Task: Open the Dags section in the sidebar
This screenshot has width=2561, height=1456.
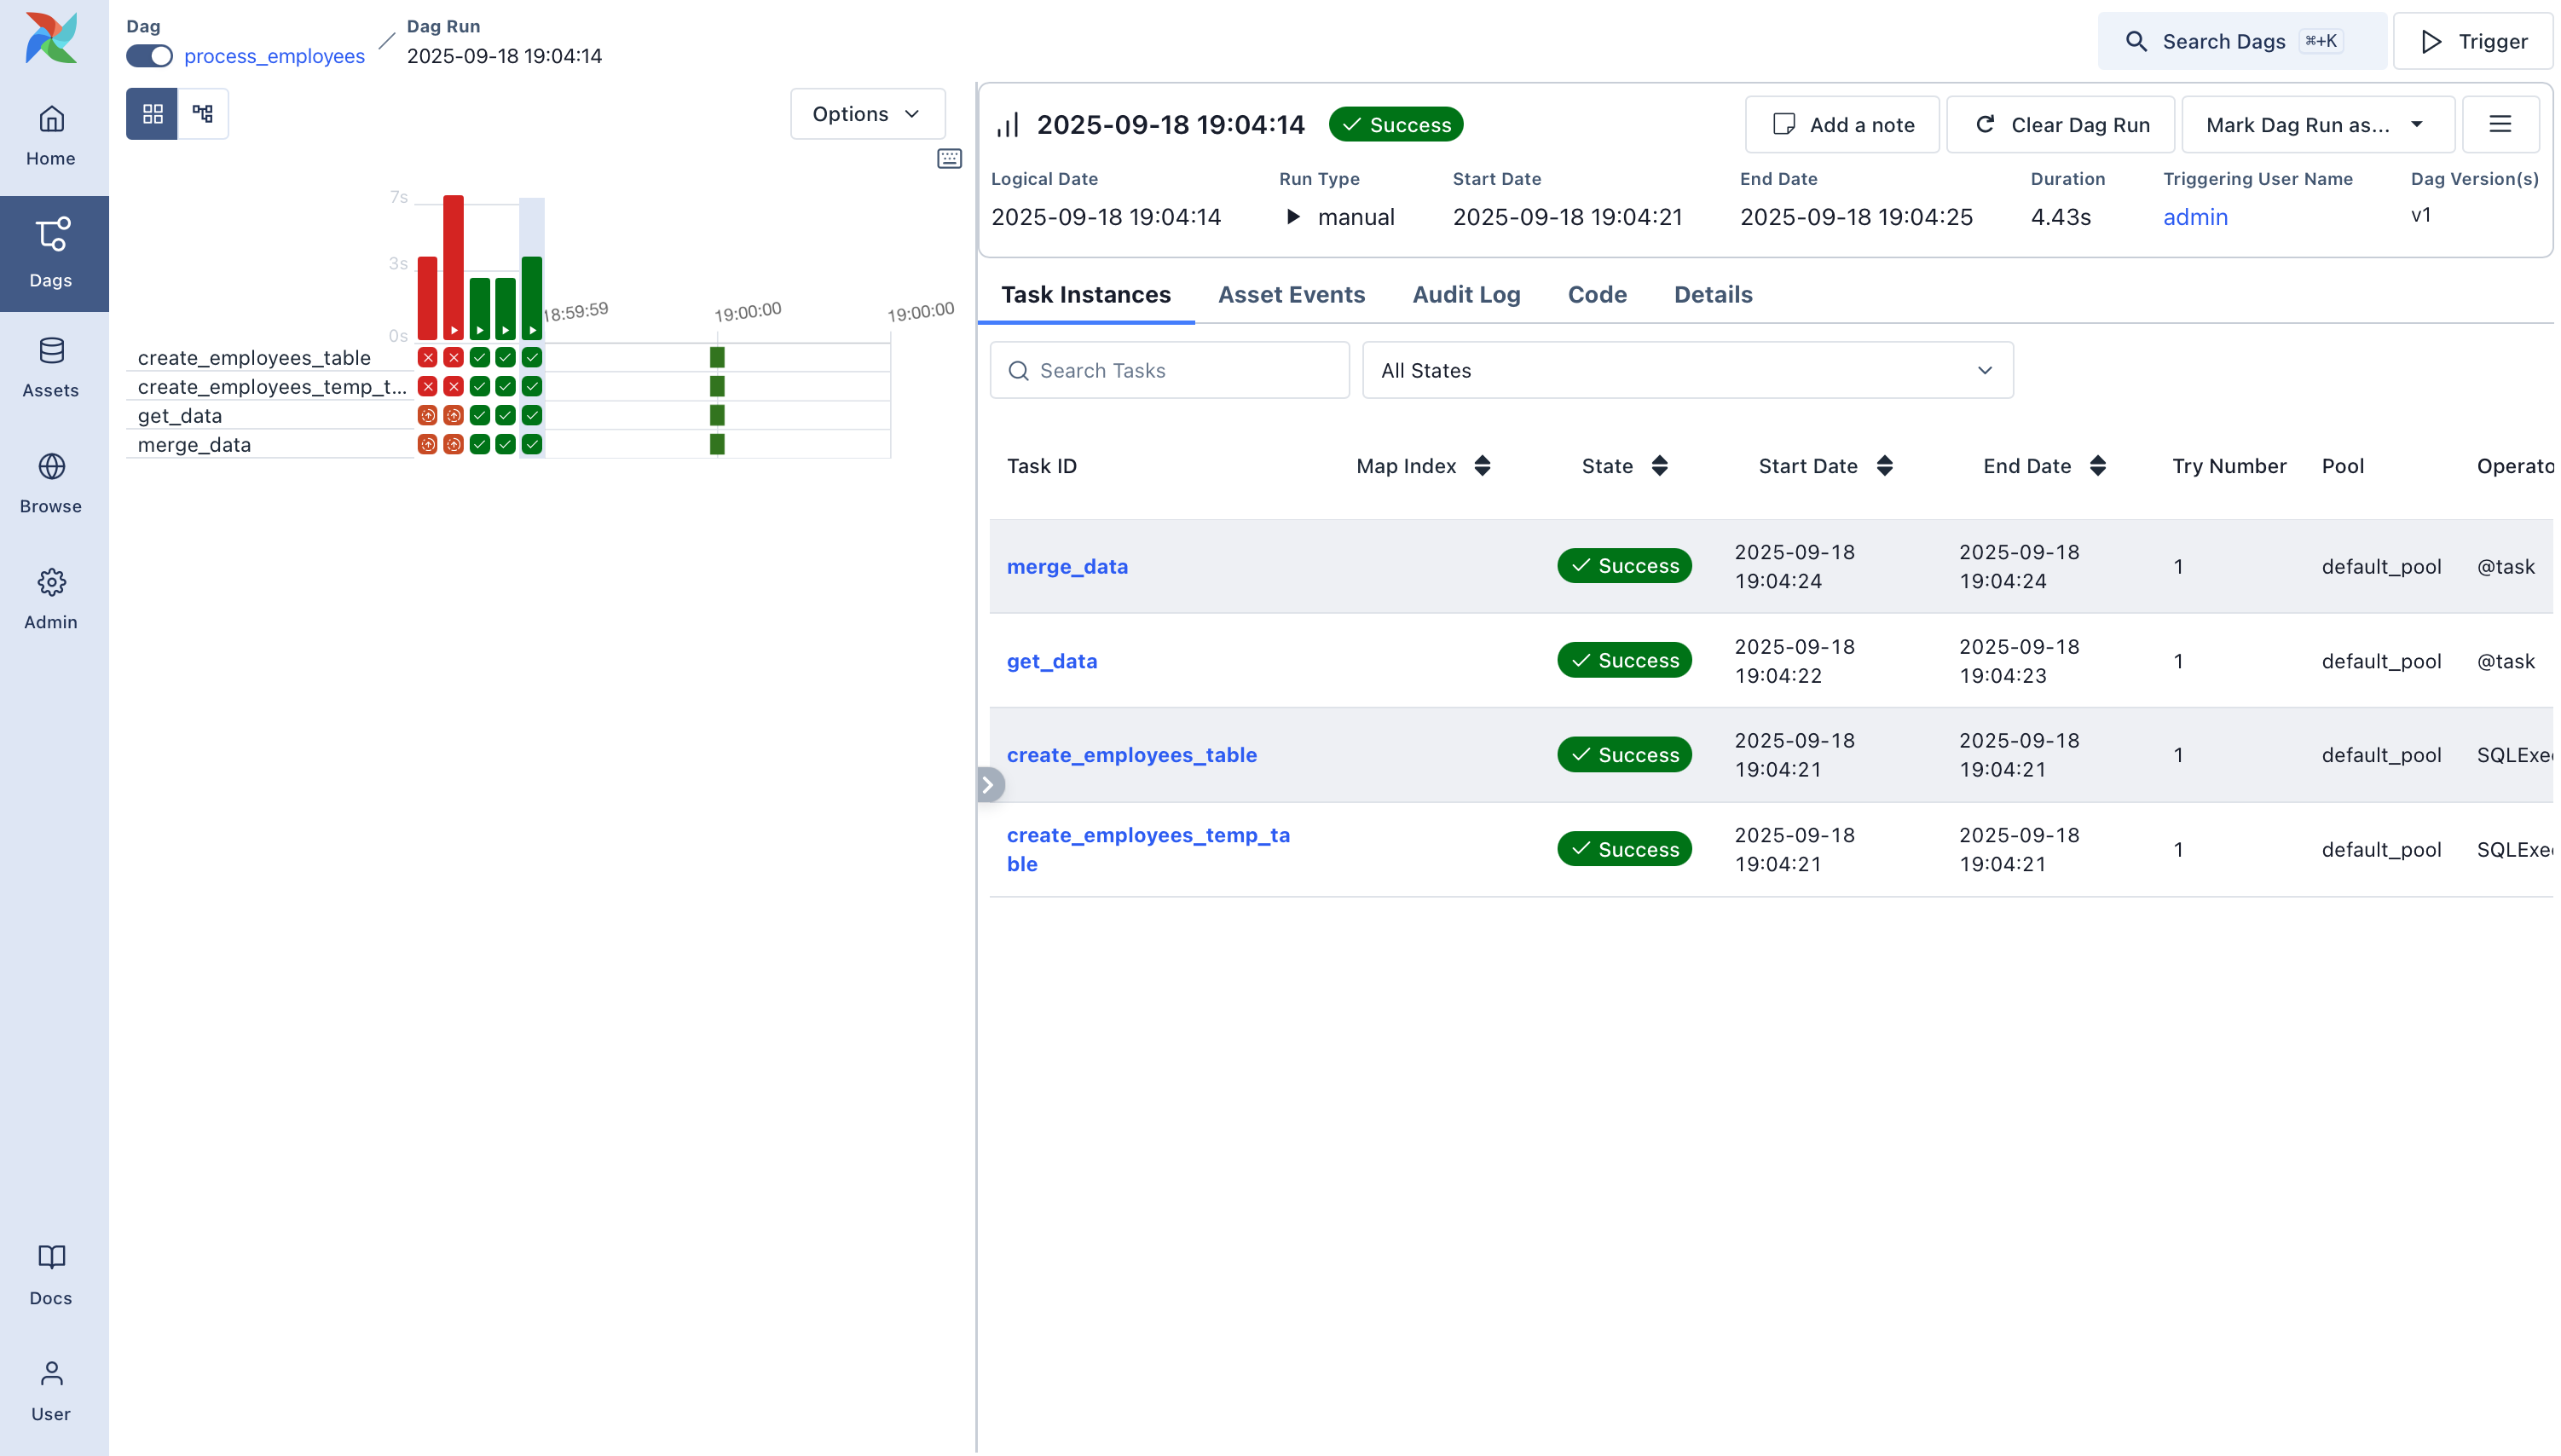Action: 51,252
